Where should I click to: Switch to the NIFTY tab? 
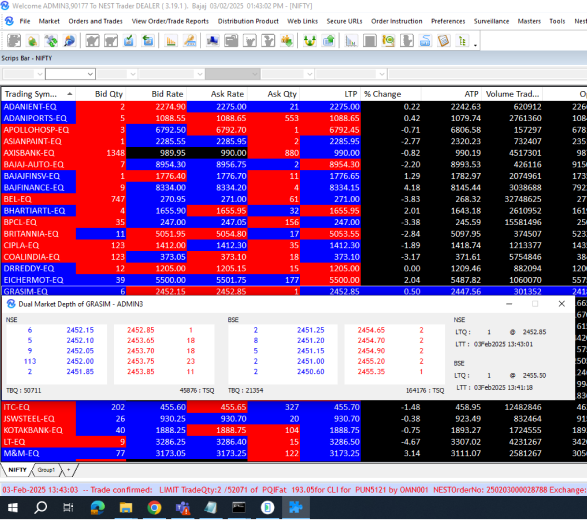pos(17,470)
